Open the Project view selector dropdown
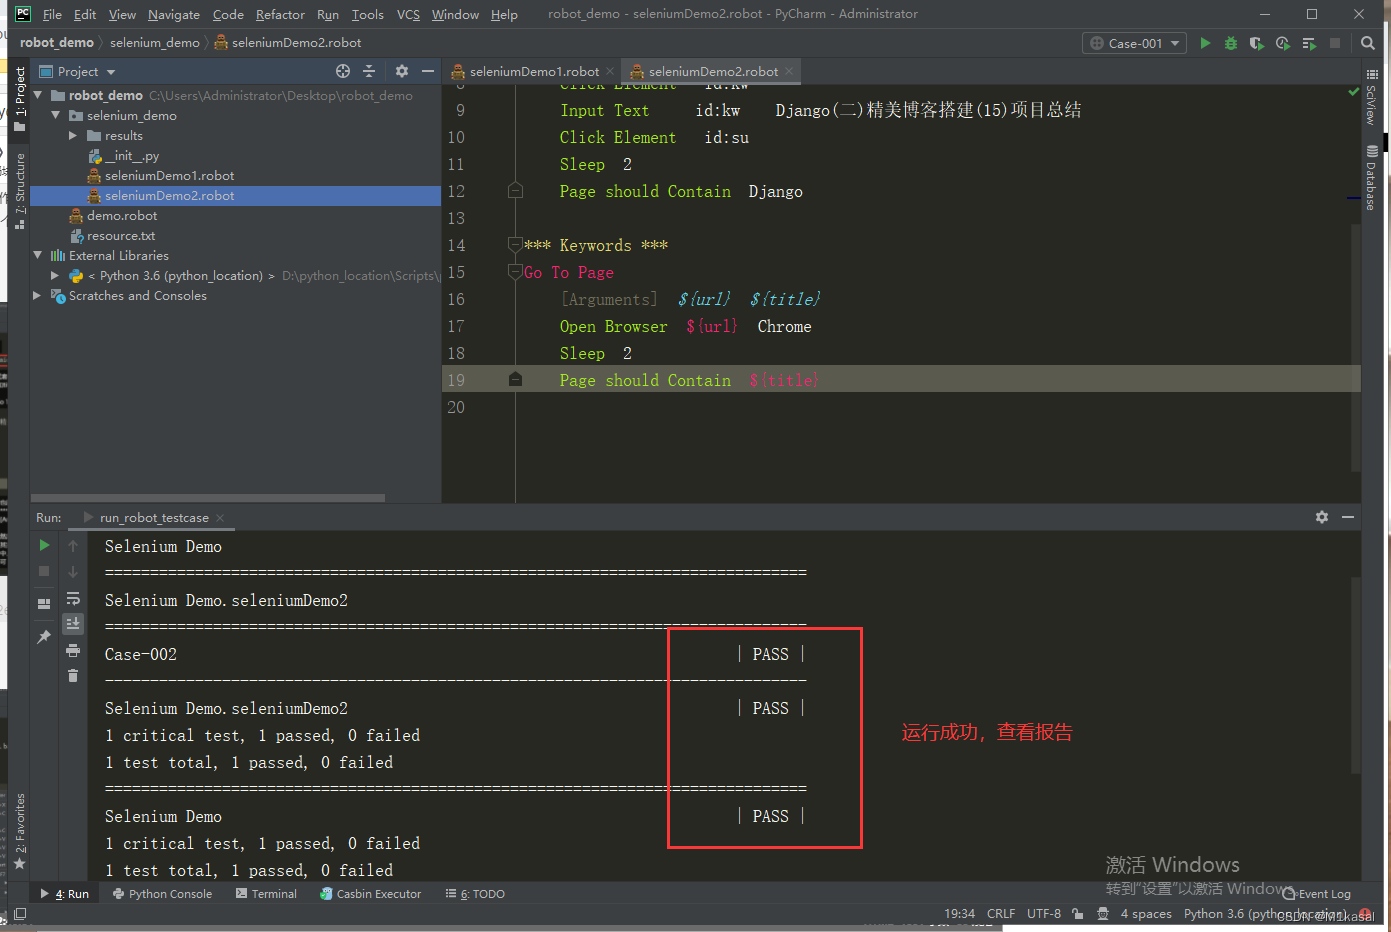Viewport: 1391px width, 932px height. (x=78, y=71)
